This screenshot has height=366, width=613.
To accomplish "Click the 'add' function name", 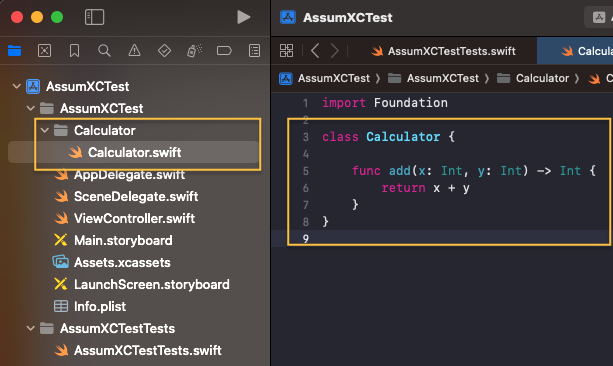I will coord(400,171).
